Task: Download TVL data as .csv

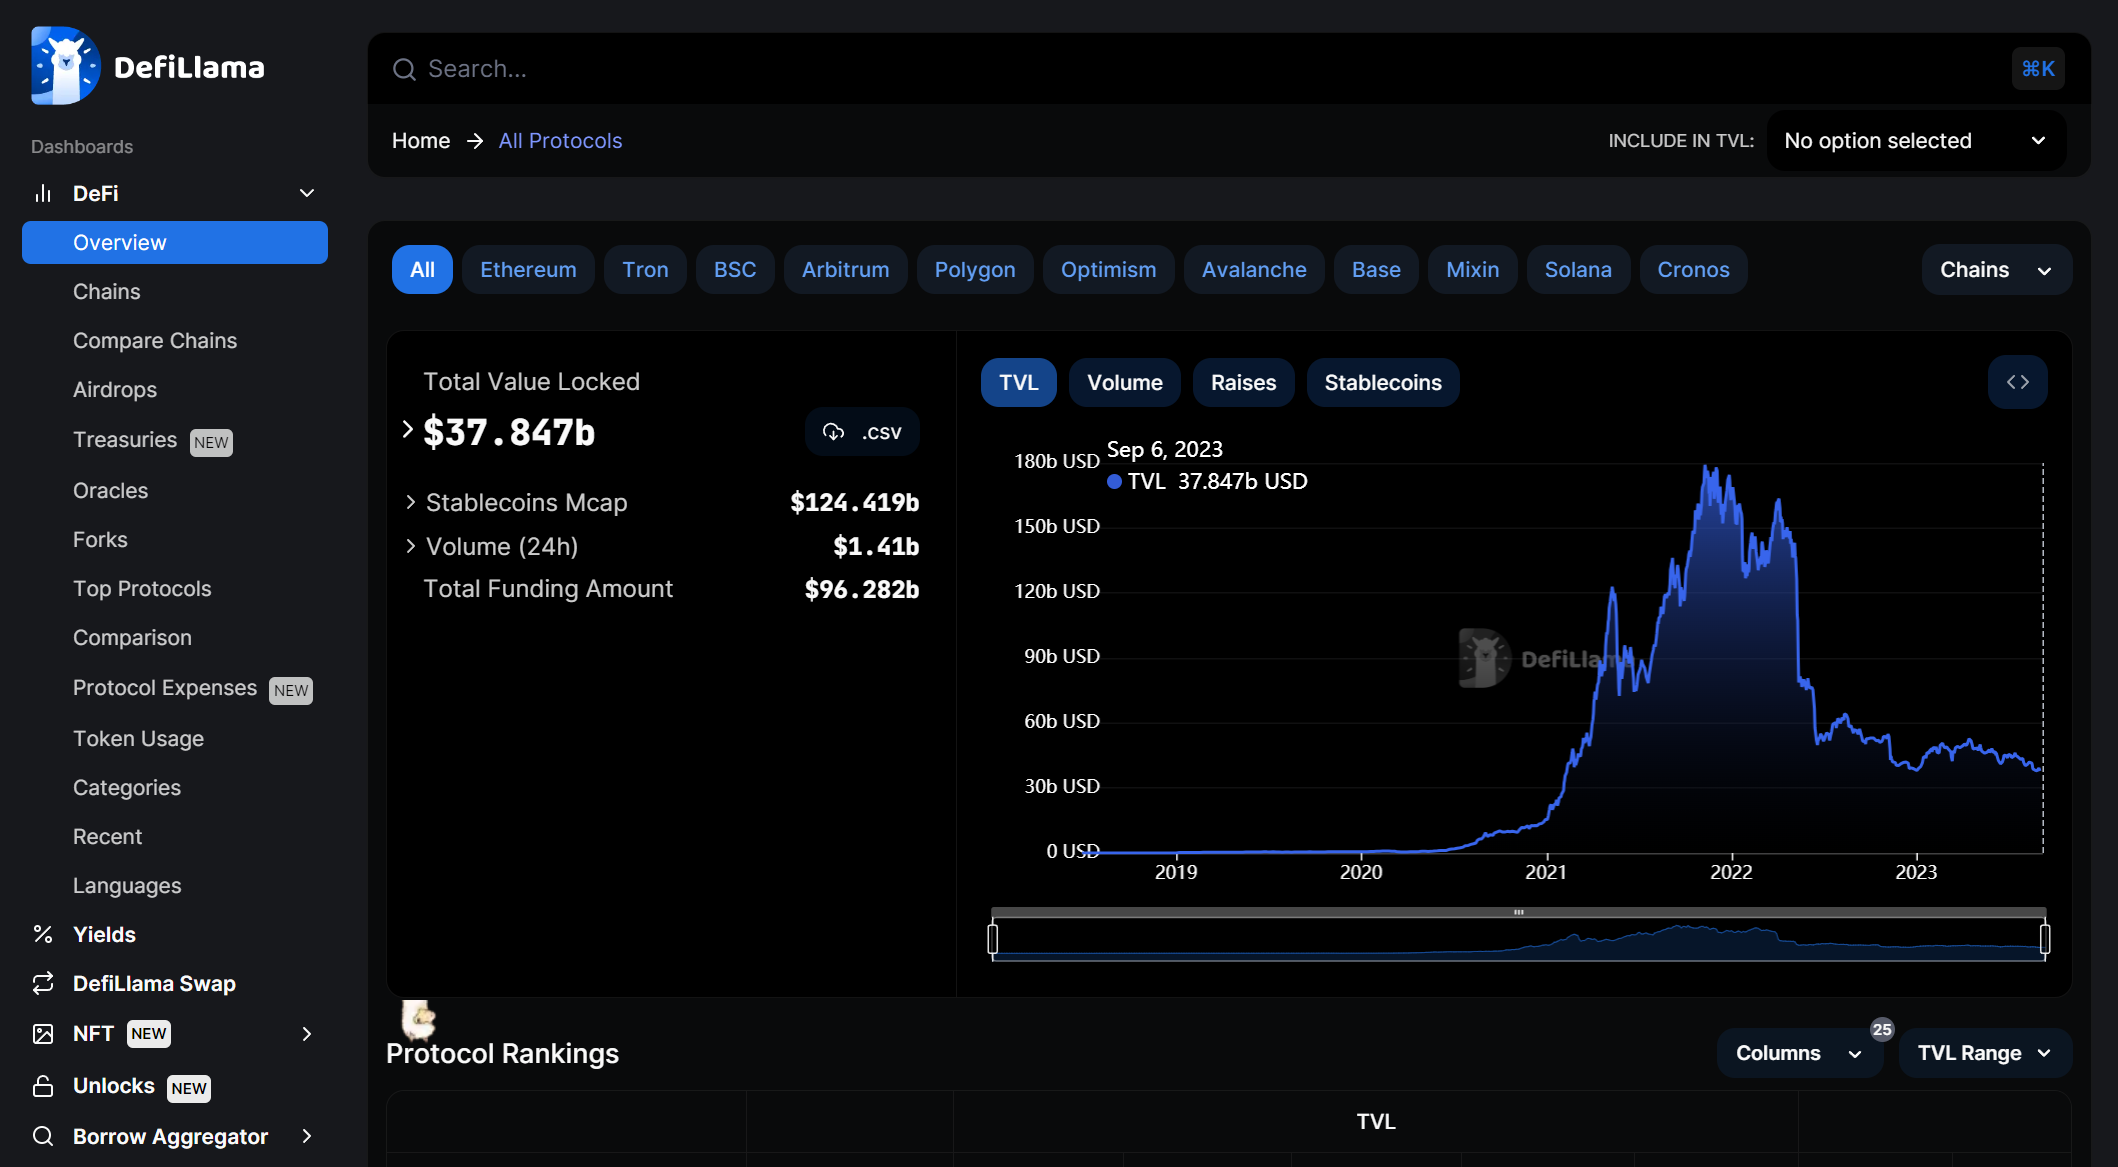Action: click(862, 432)
